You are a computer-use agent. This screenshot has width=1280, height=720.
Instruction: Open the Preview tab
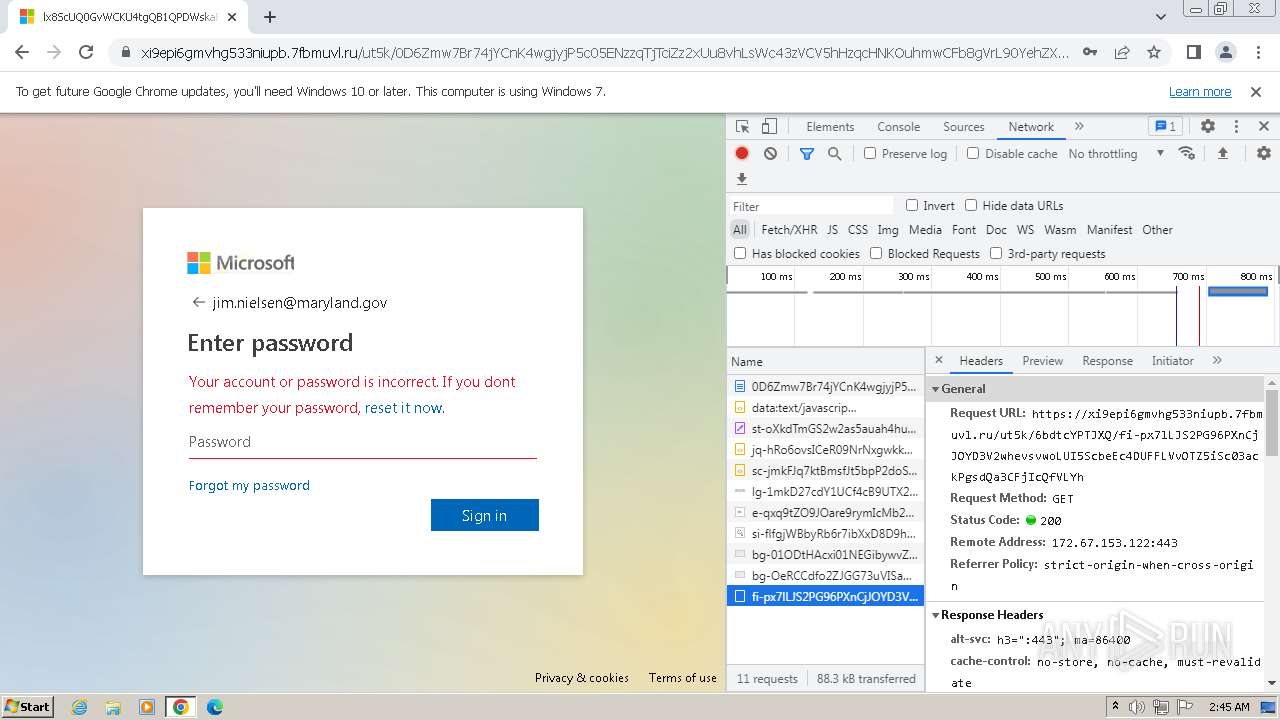[x=1042, y=361]
